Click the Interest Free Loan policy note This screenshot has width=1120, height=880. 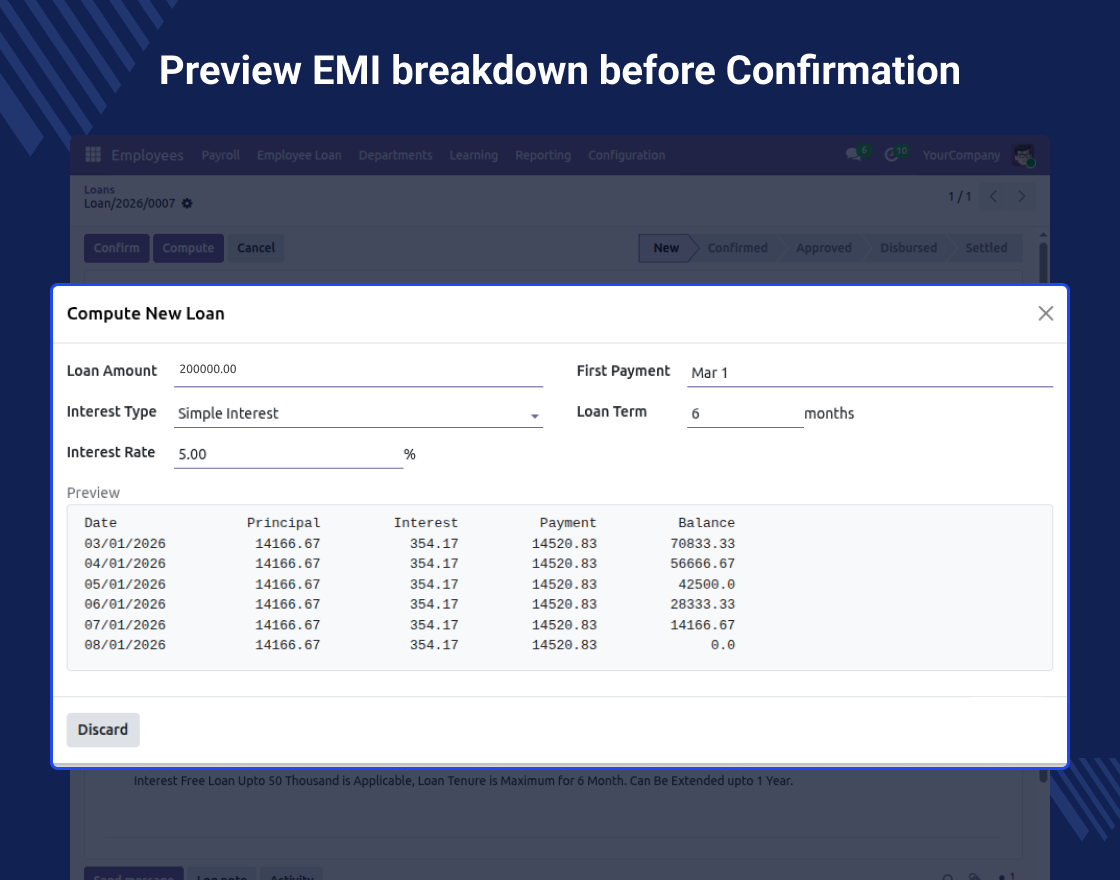coord(463,781)
